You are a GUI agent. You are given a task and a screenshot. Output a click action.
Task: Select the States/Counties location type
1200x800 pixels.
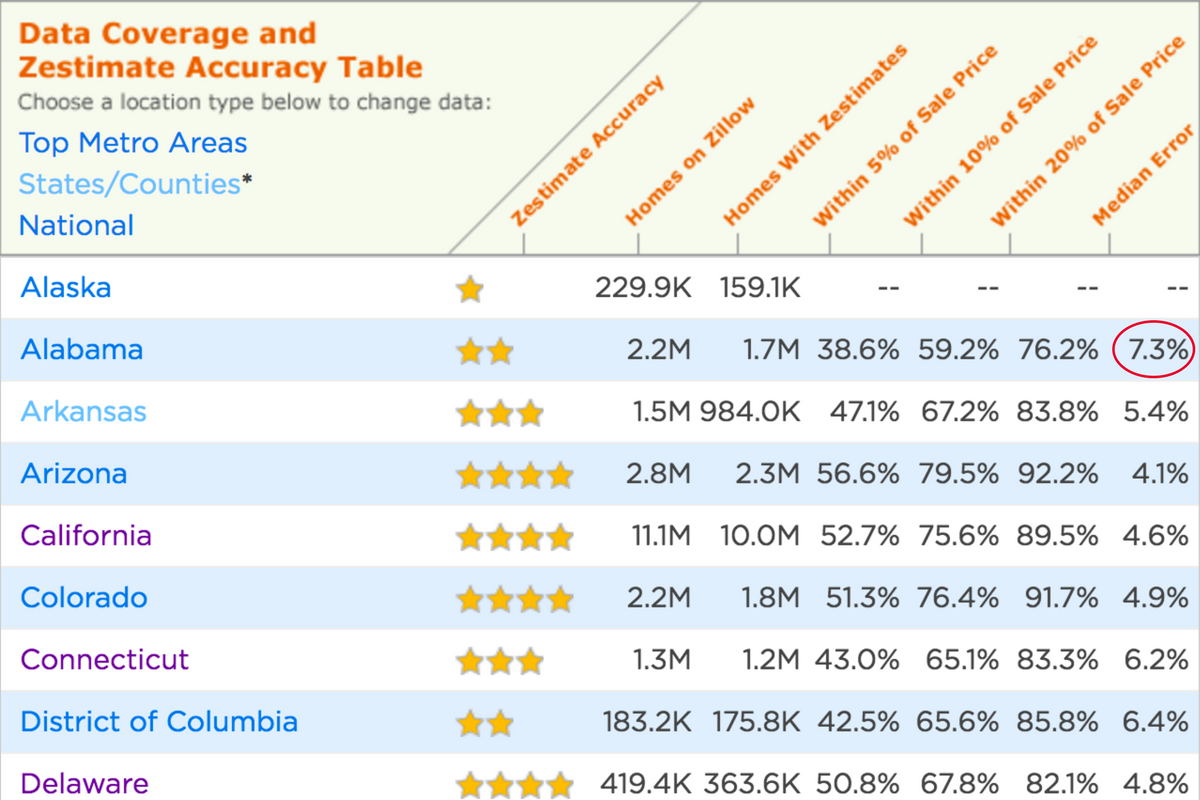point(129,184)
